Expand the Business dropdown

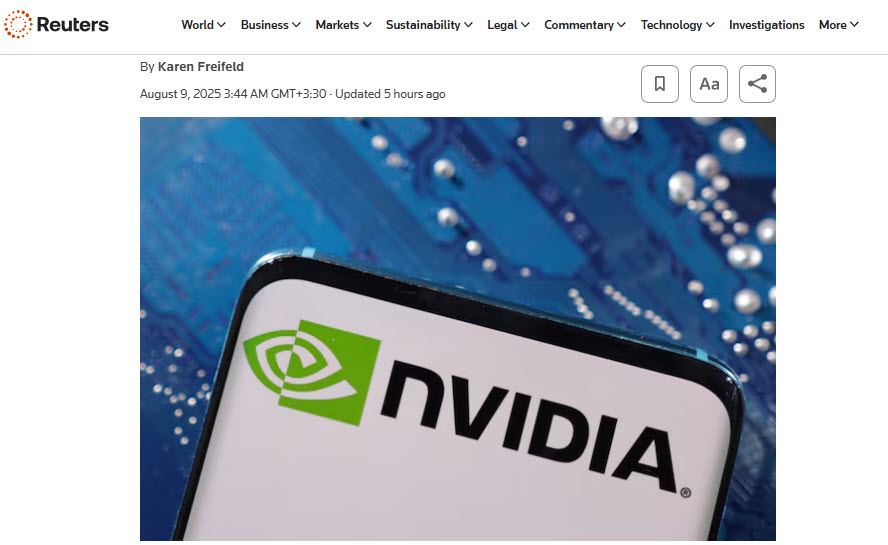[x=270, y=25]
